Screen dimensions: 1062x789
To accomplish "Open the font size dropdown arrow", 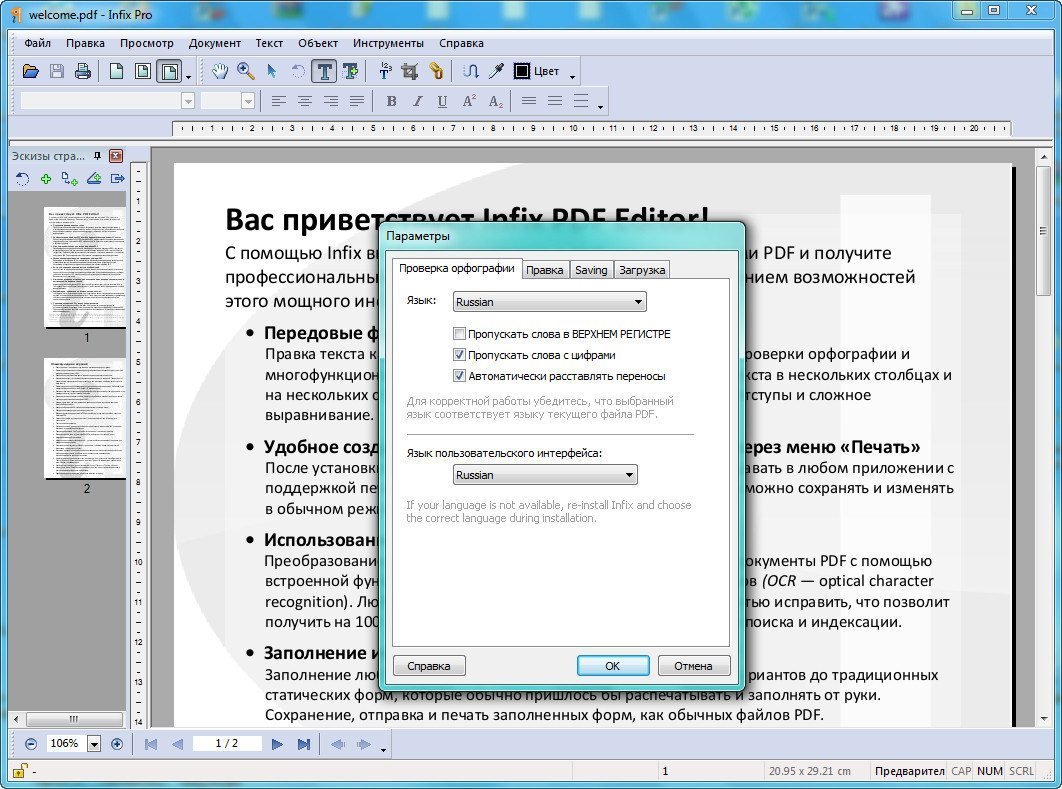I will point(248,102).
